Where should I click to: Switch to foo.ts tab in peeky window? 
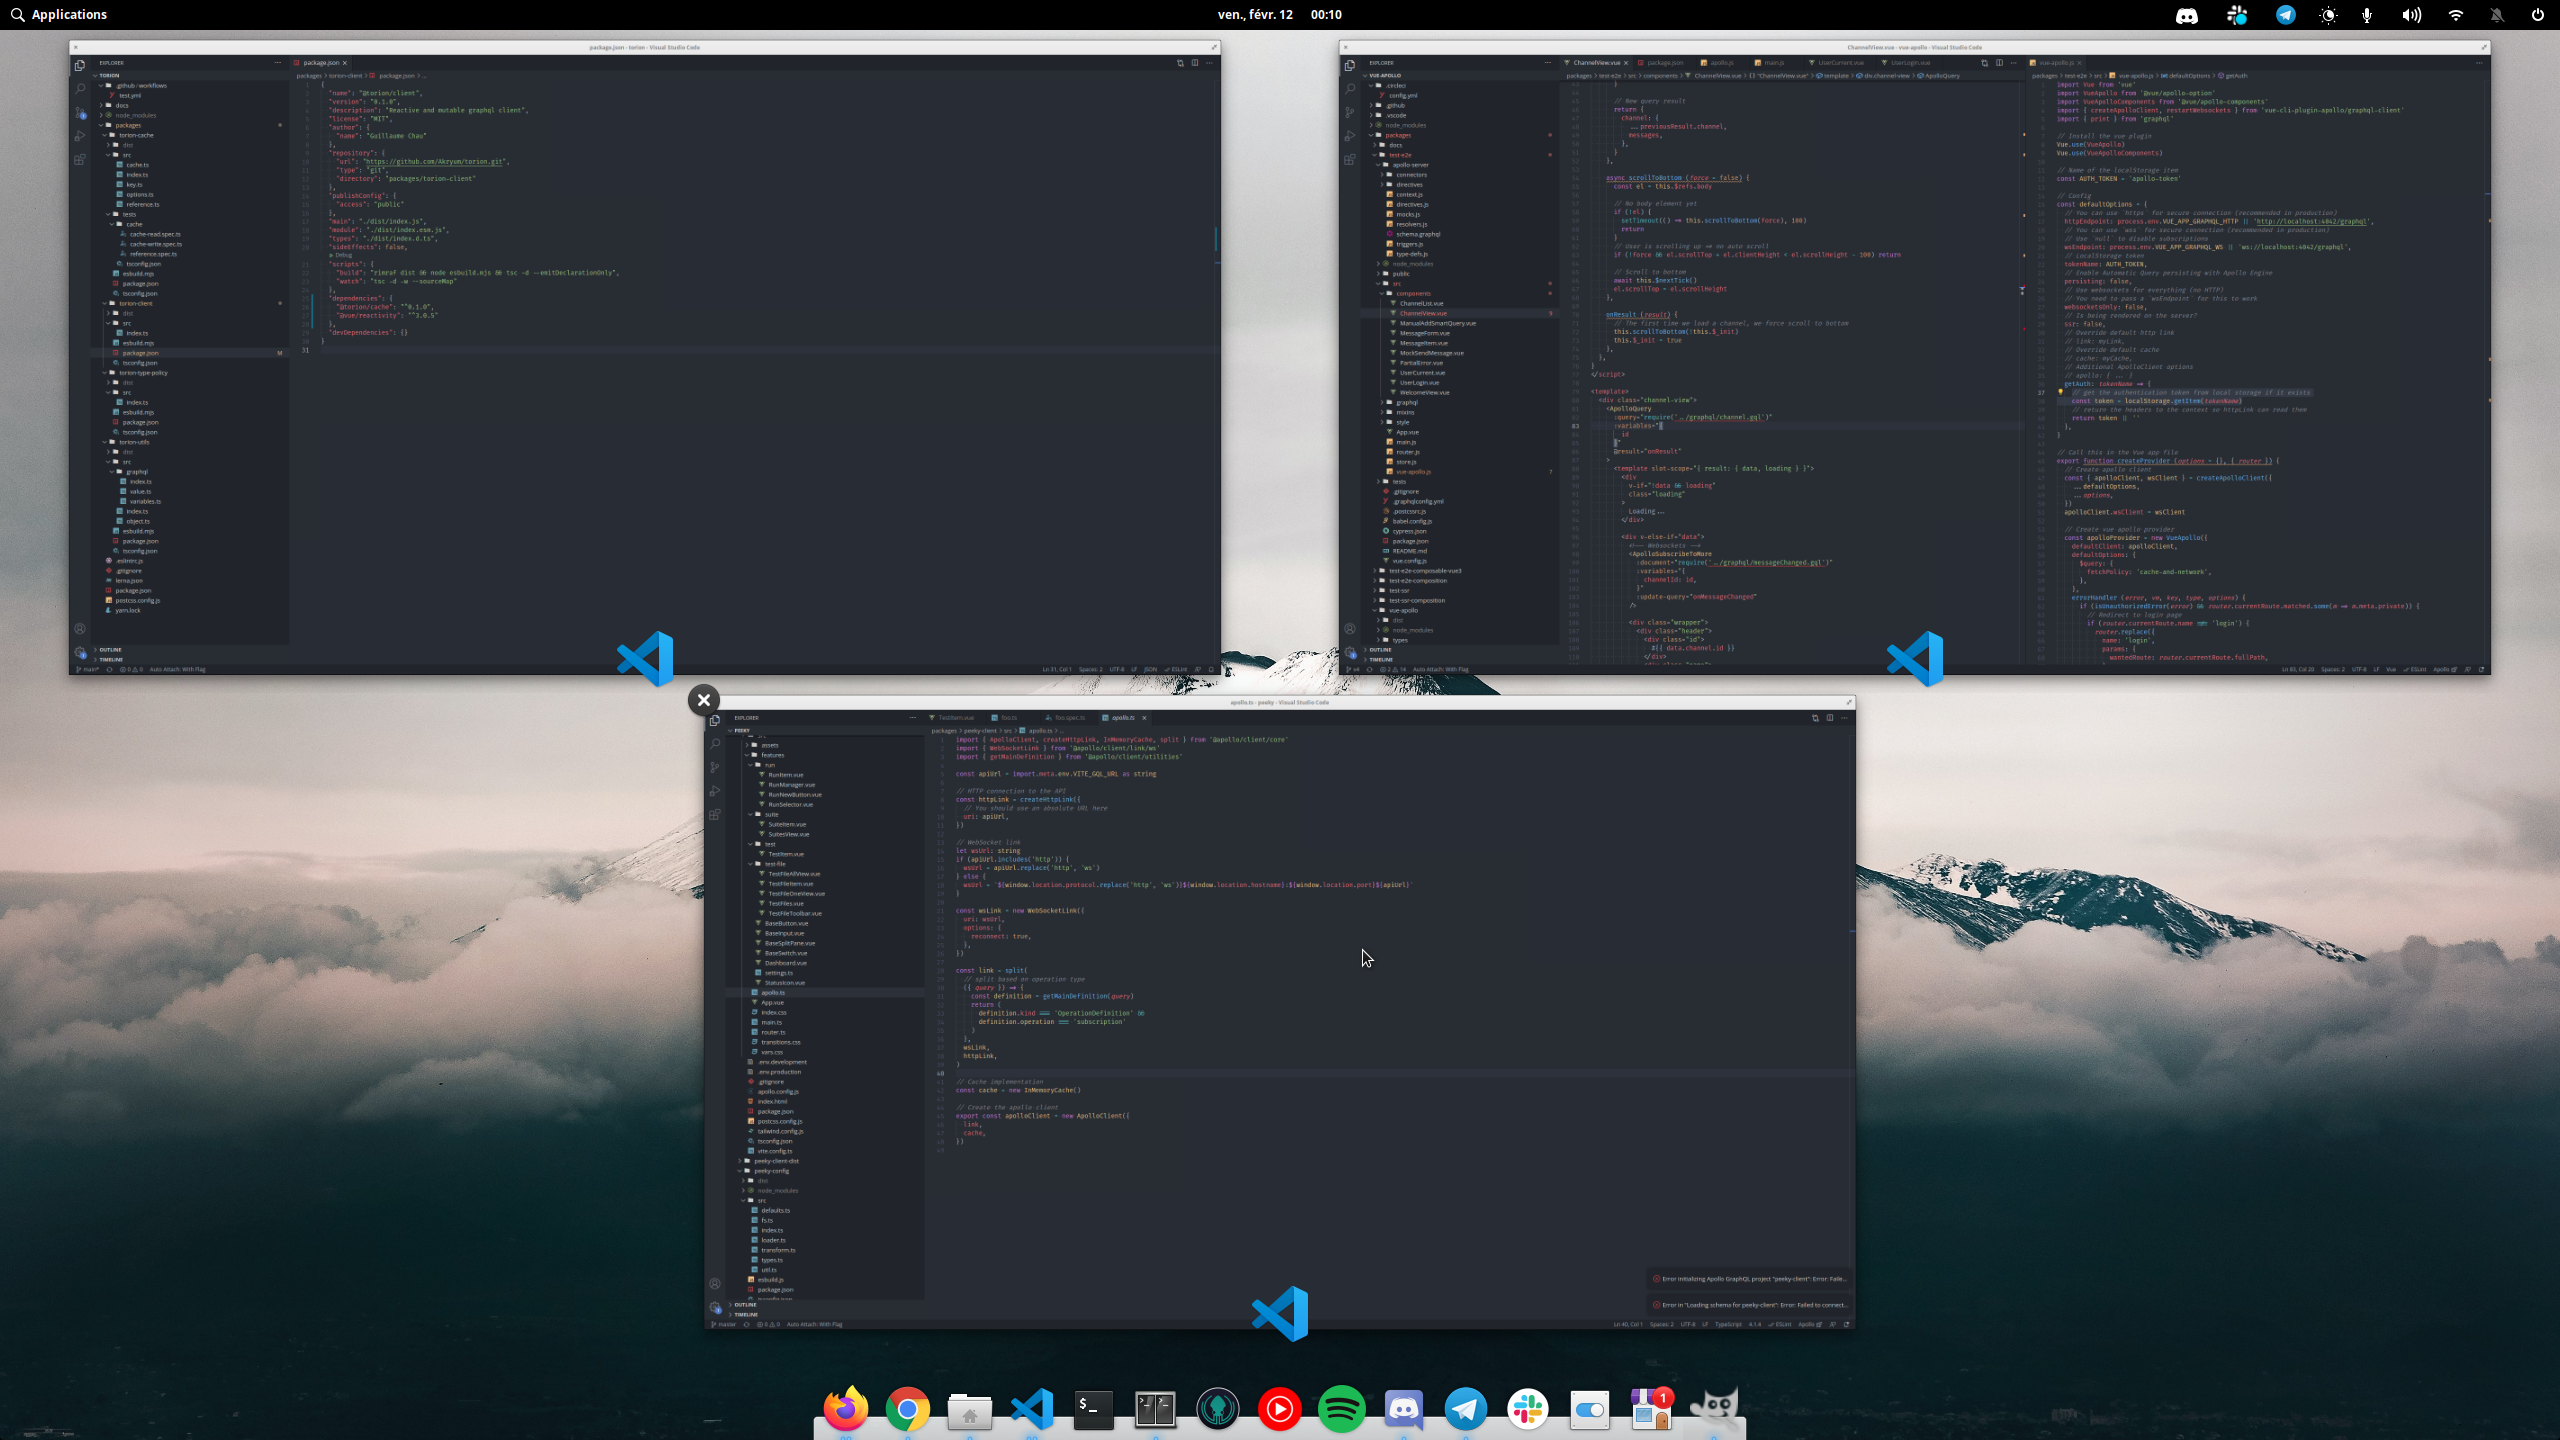point(1007,718)
